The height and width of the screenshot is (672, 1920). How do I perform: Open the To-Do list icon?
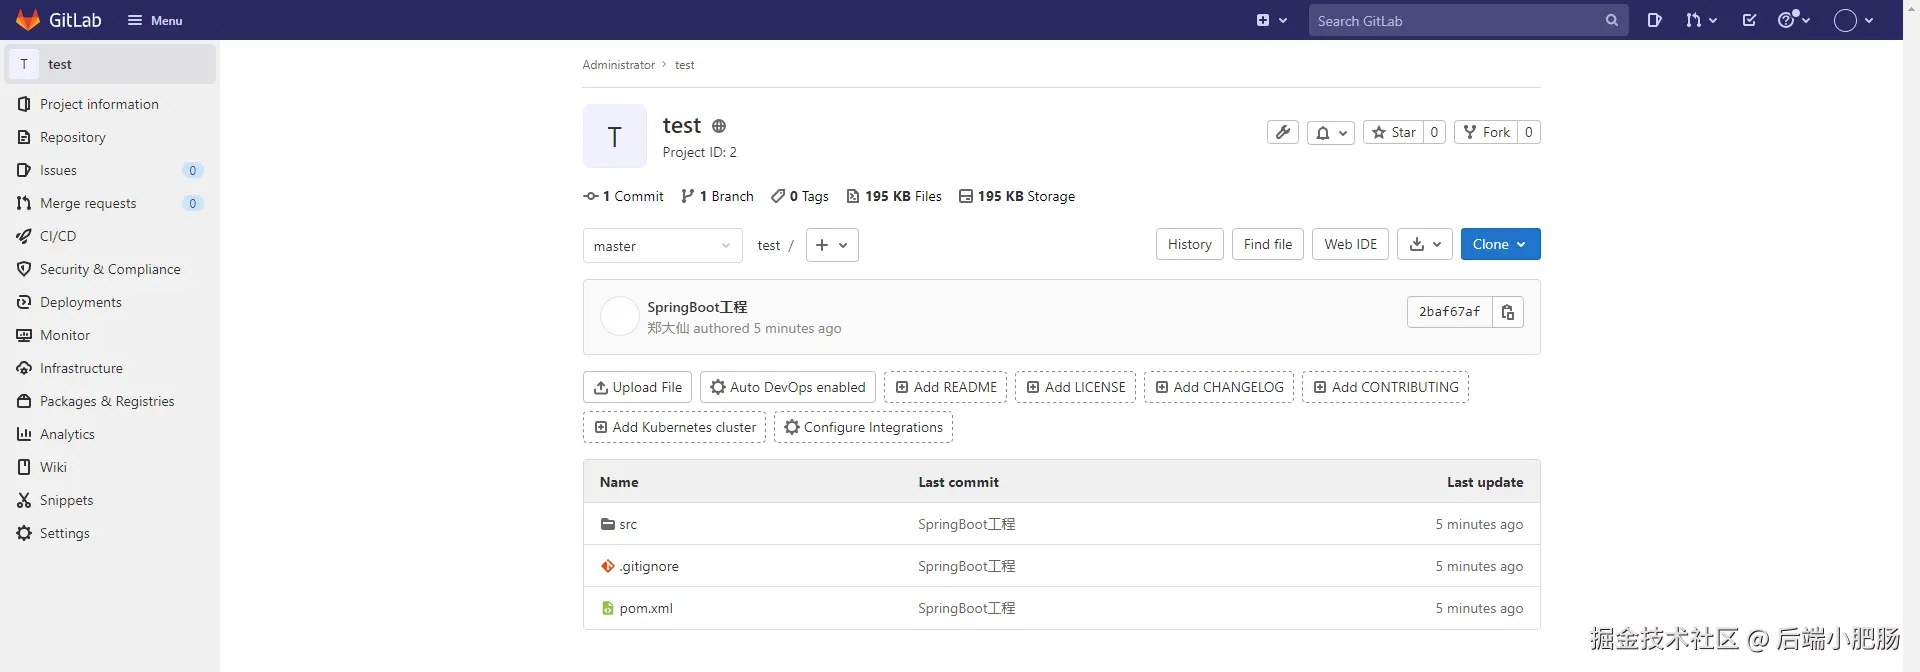(x=1749, y=20)
